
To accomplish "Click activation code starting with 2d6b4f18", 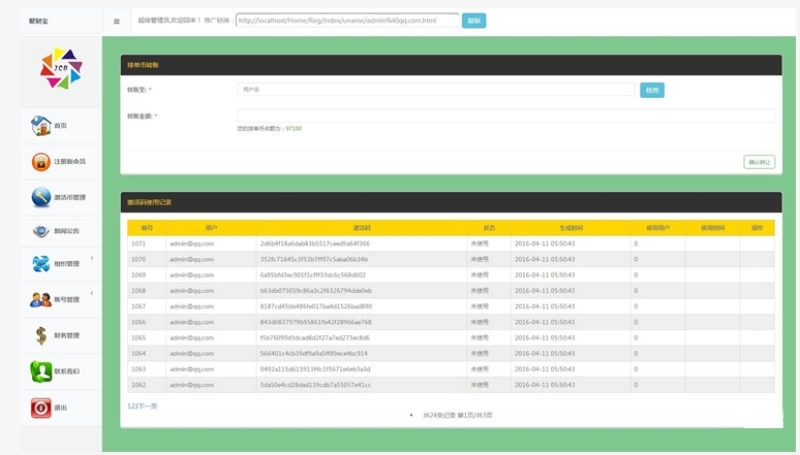I will point(315,244).
